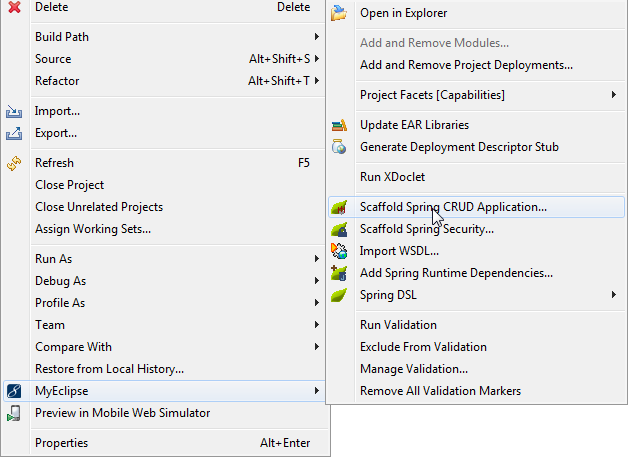Click the Update EAR Libraries books icon
628x457 pixels.
coord(339,125)
